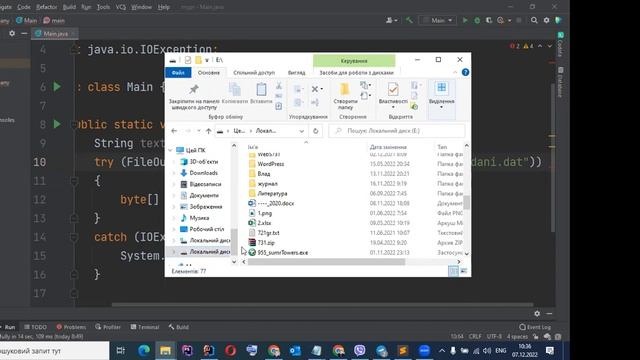Refresh the Explorer folder view

point(316,131)
